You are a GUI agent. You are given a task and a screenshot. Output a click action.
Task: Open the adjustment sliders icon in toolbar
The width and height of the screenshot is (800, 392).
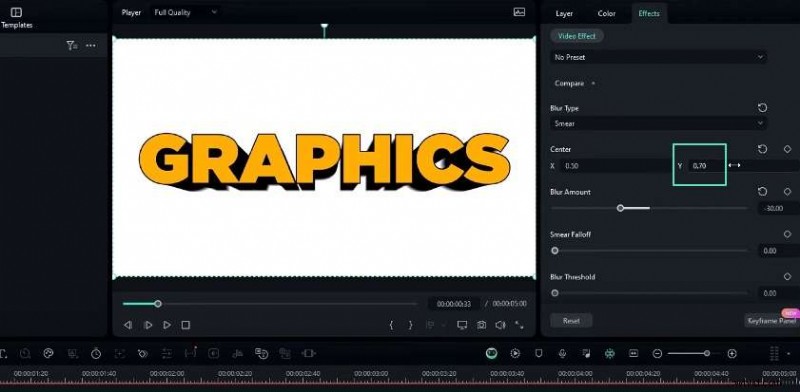[x=167, y=353]
